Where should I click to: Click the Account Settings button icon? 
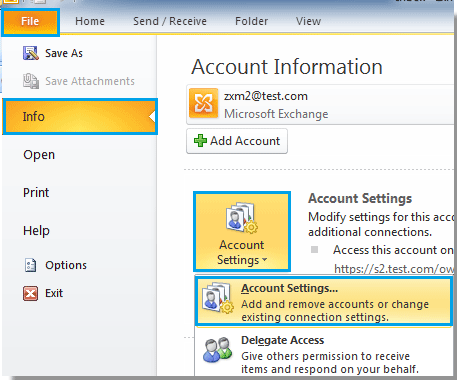point(242,218)
